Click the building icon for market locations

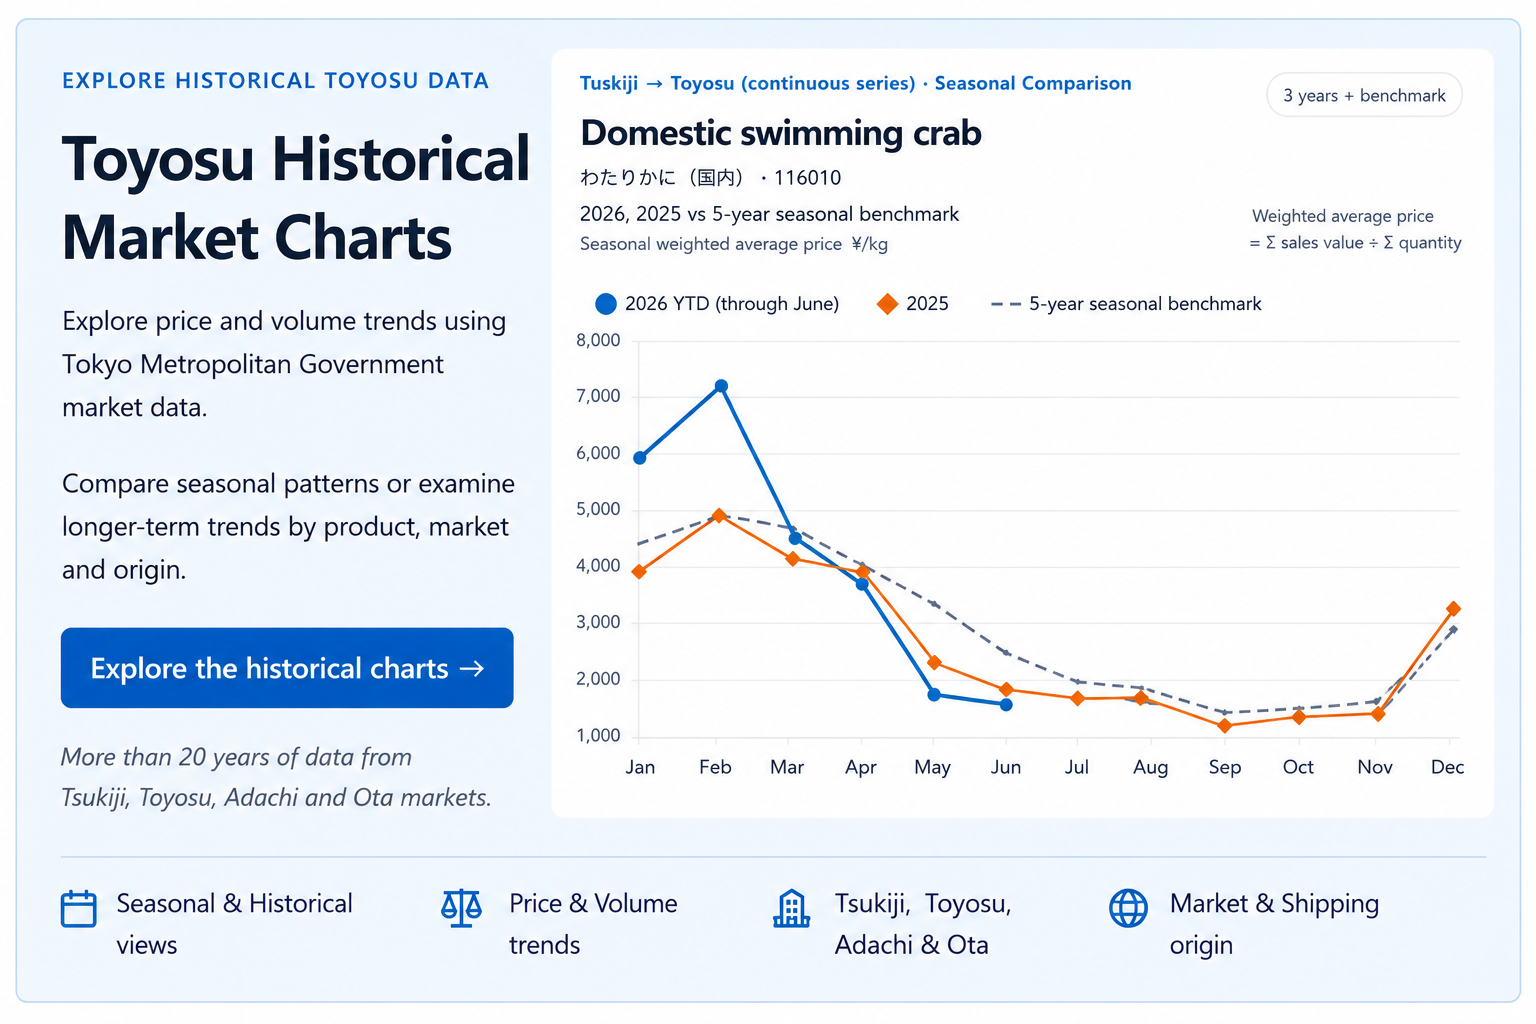click(791, 908)
